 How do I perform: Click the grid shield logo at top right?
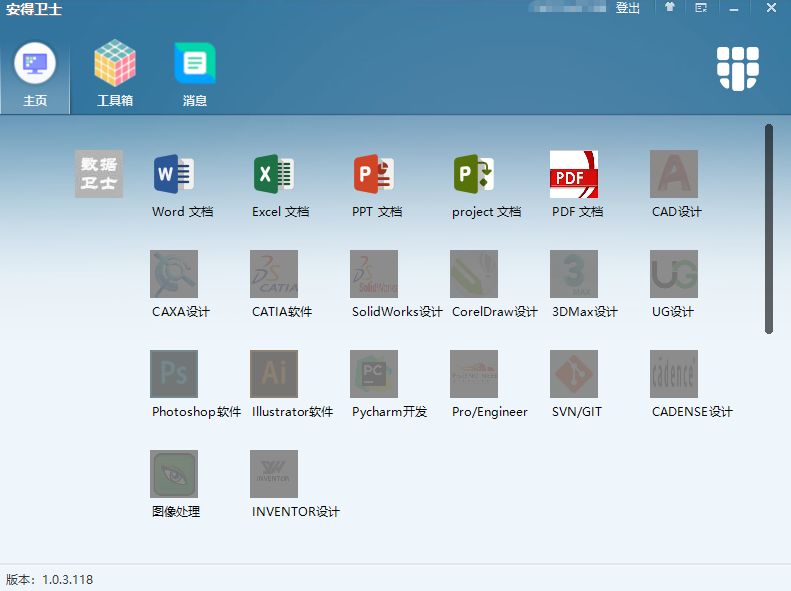[738, 68]
